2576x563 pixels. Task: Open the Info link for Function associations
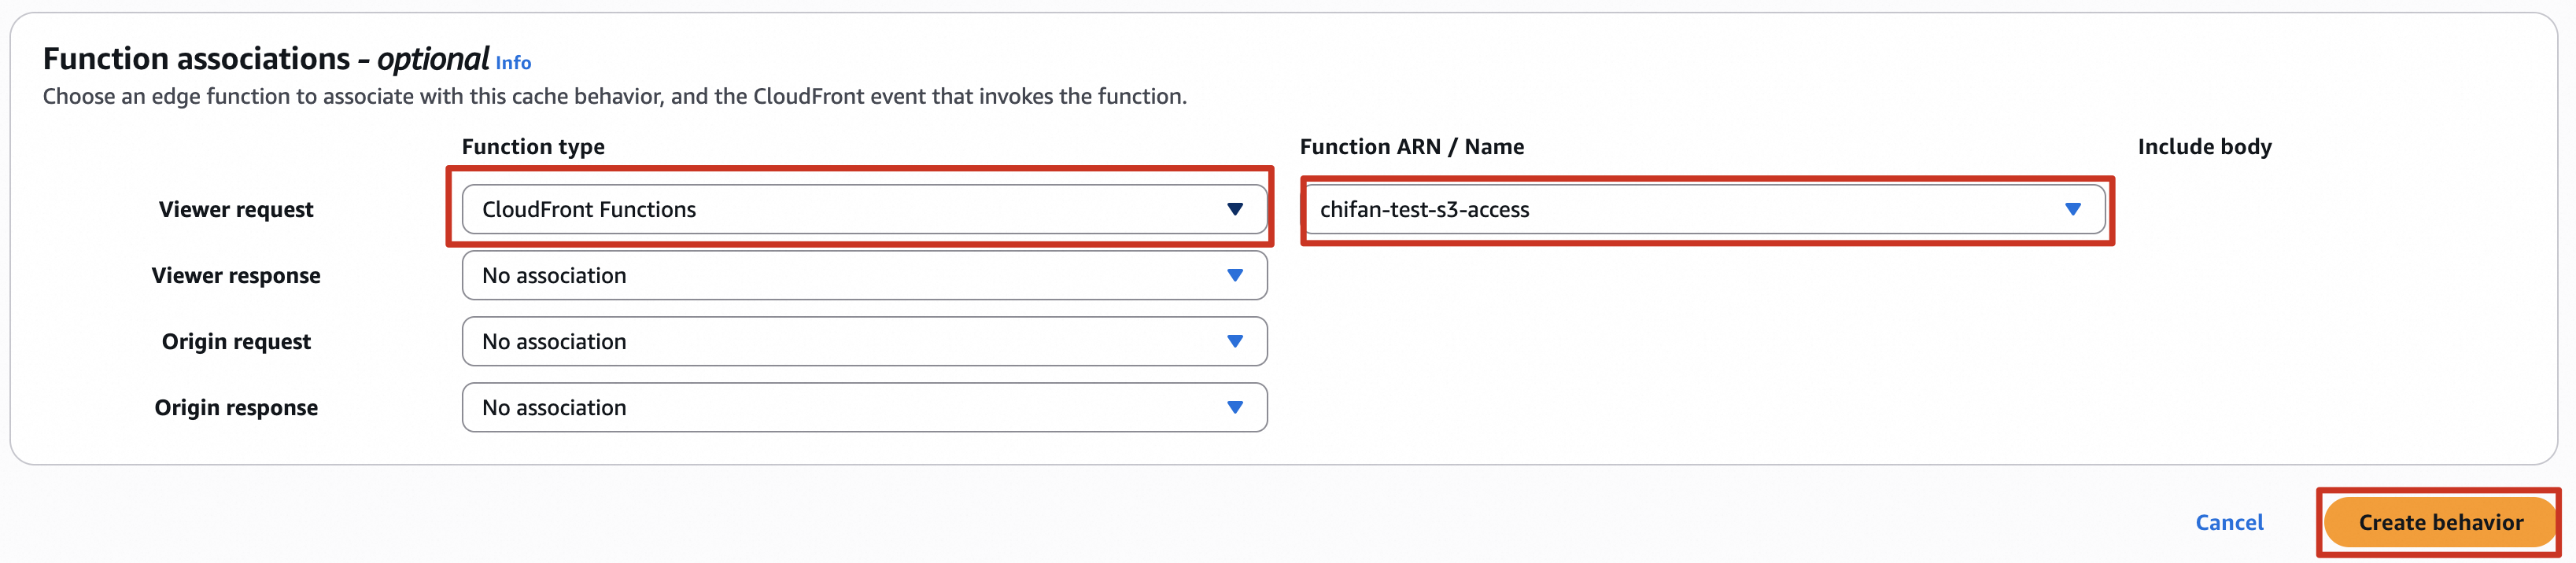click(513, 63)
